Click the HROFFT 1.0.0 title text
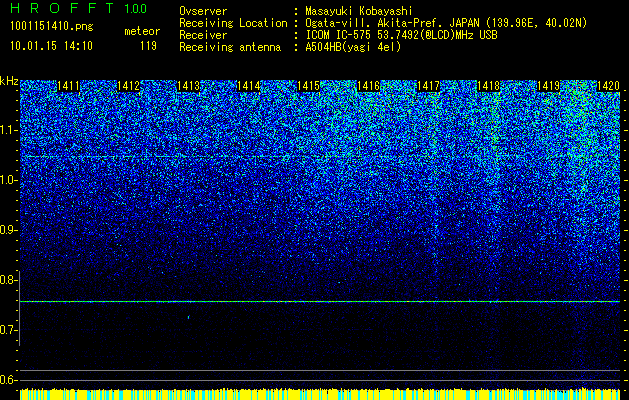The width and height of the screenshot is (629, 400). click(79, 8)
